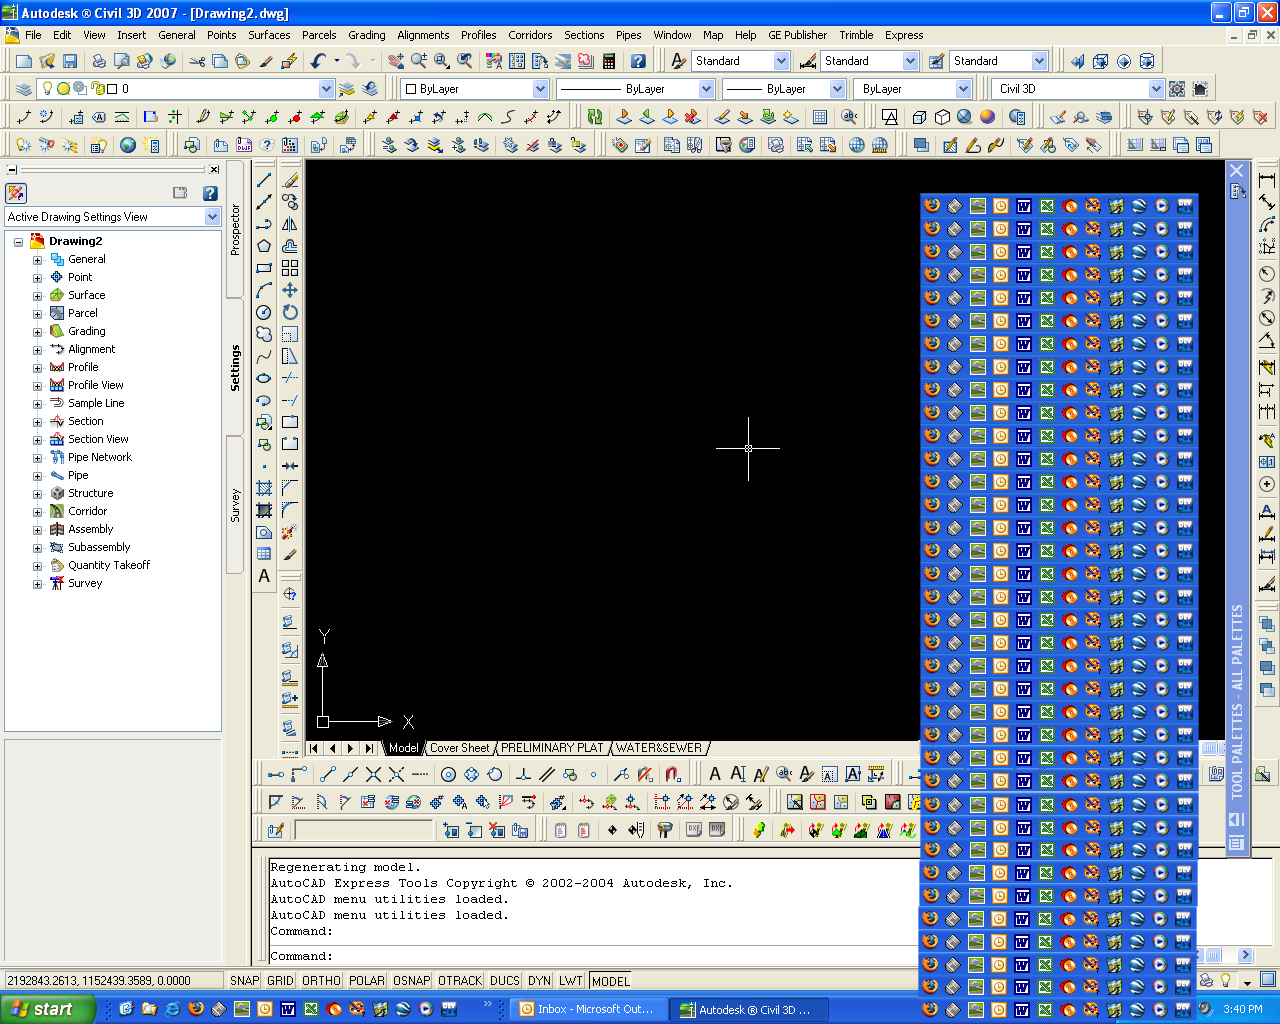Viewport: 1280px width, 1024px height.
Task: Toggle OSNAP in status bar
Action: [411, 981]
